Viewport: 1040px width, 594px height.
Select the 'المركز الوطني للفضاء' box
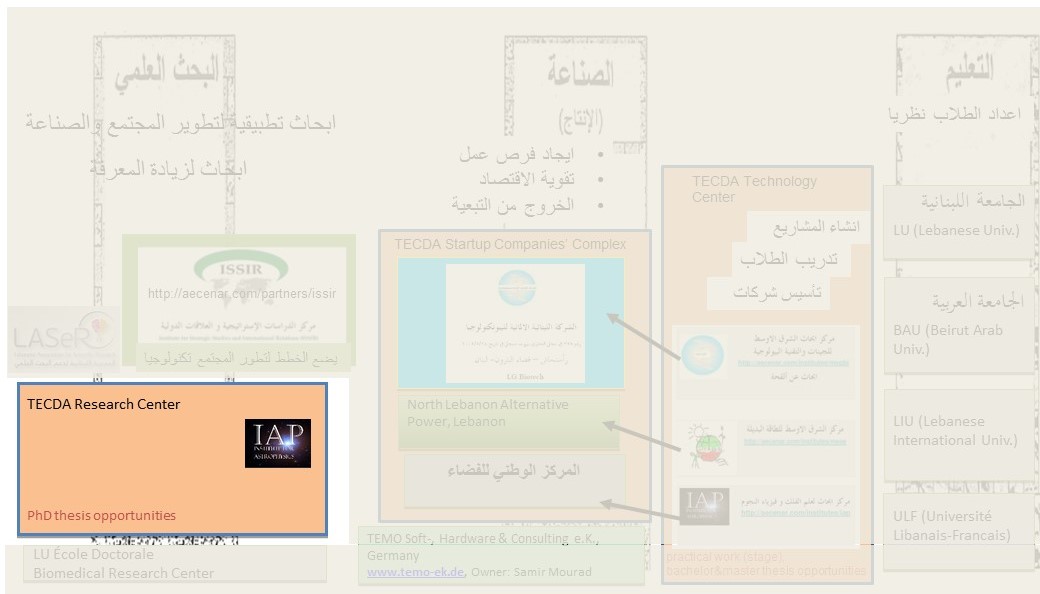click(x=515, y=481)
